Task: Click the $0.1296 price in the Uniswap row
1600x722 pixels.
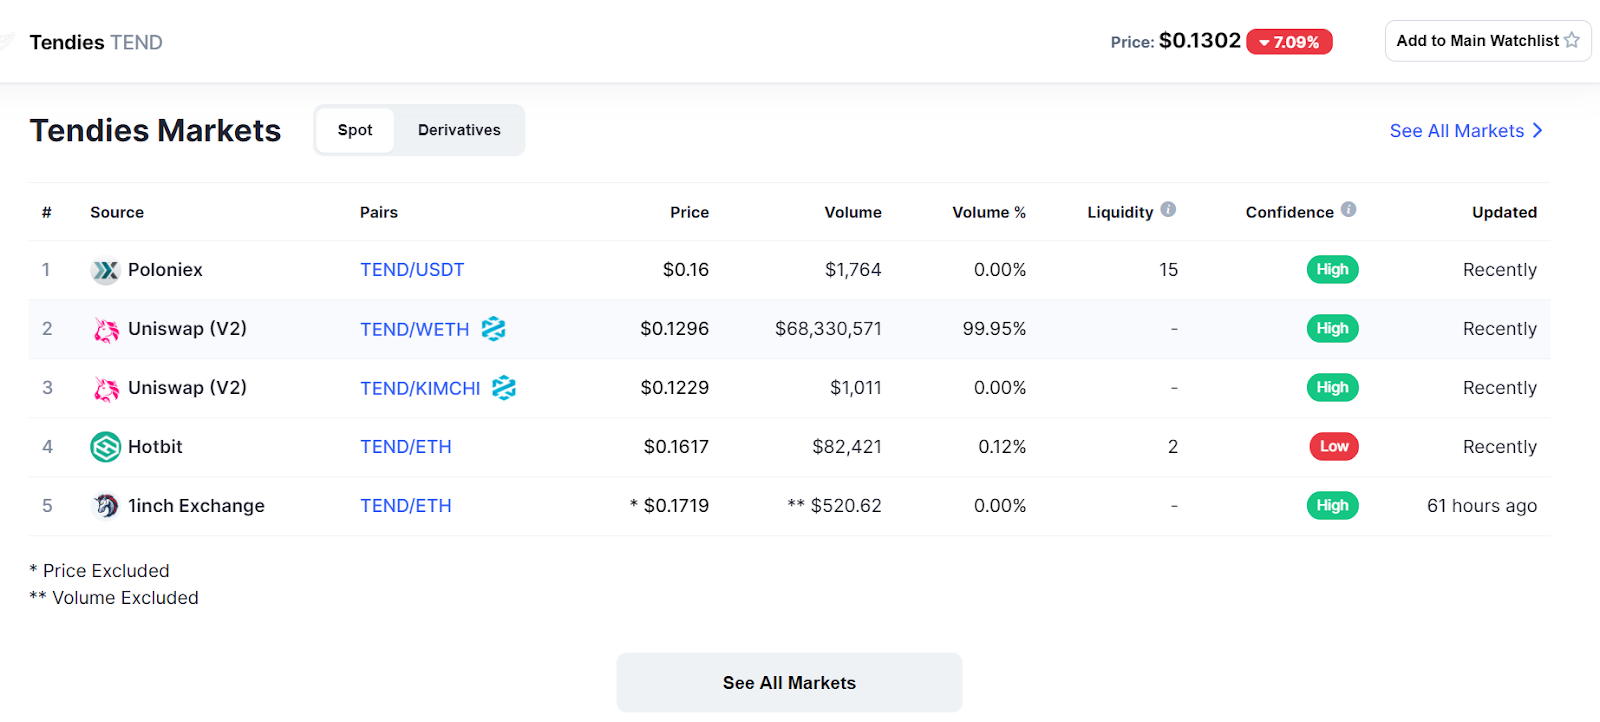Action: click(674, 329)
